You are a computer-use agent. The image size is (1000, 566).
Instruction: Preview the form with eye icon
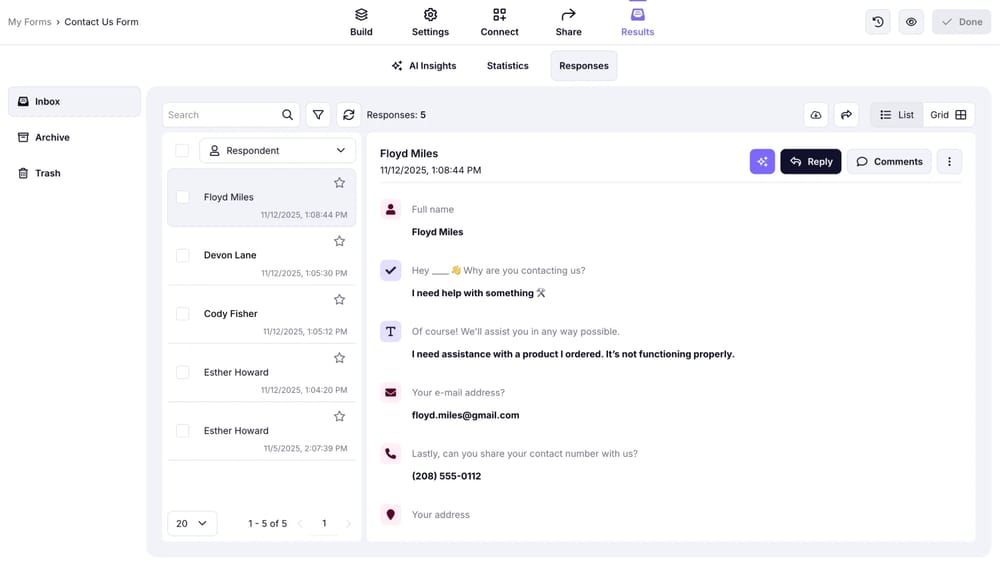click(x=911, y=22)
